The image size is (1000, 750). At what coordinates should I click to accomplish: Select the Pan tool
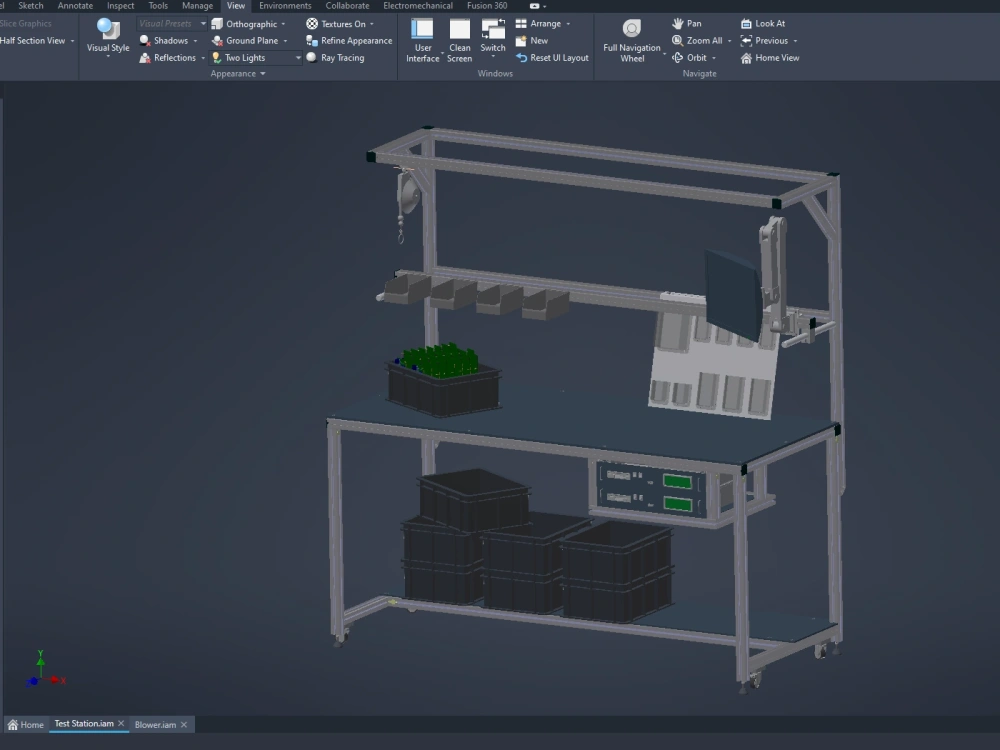tap(687, 24)
